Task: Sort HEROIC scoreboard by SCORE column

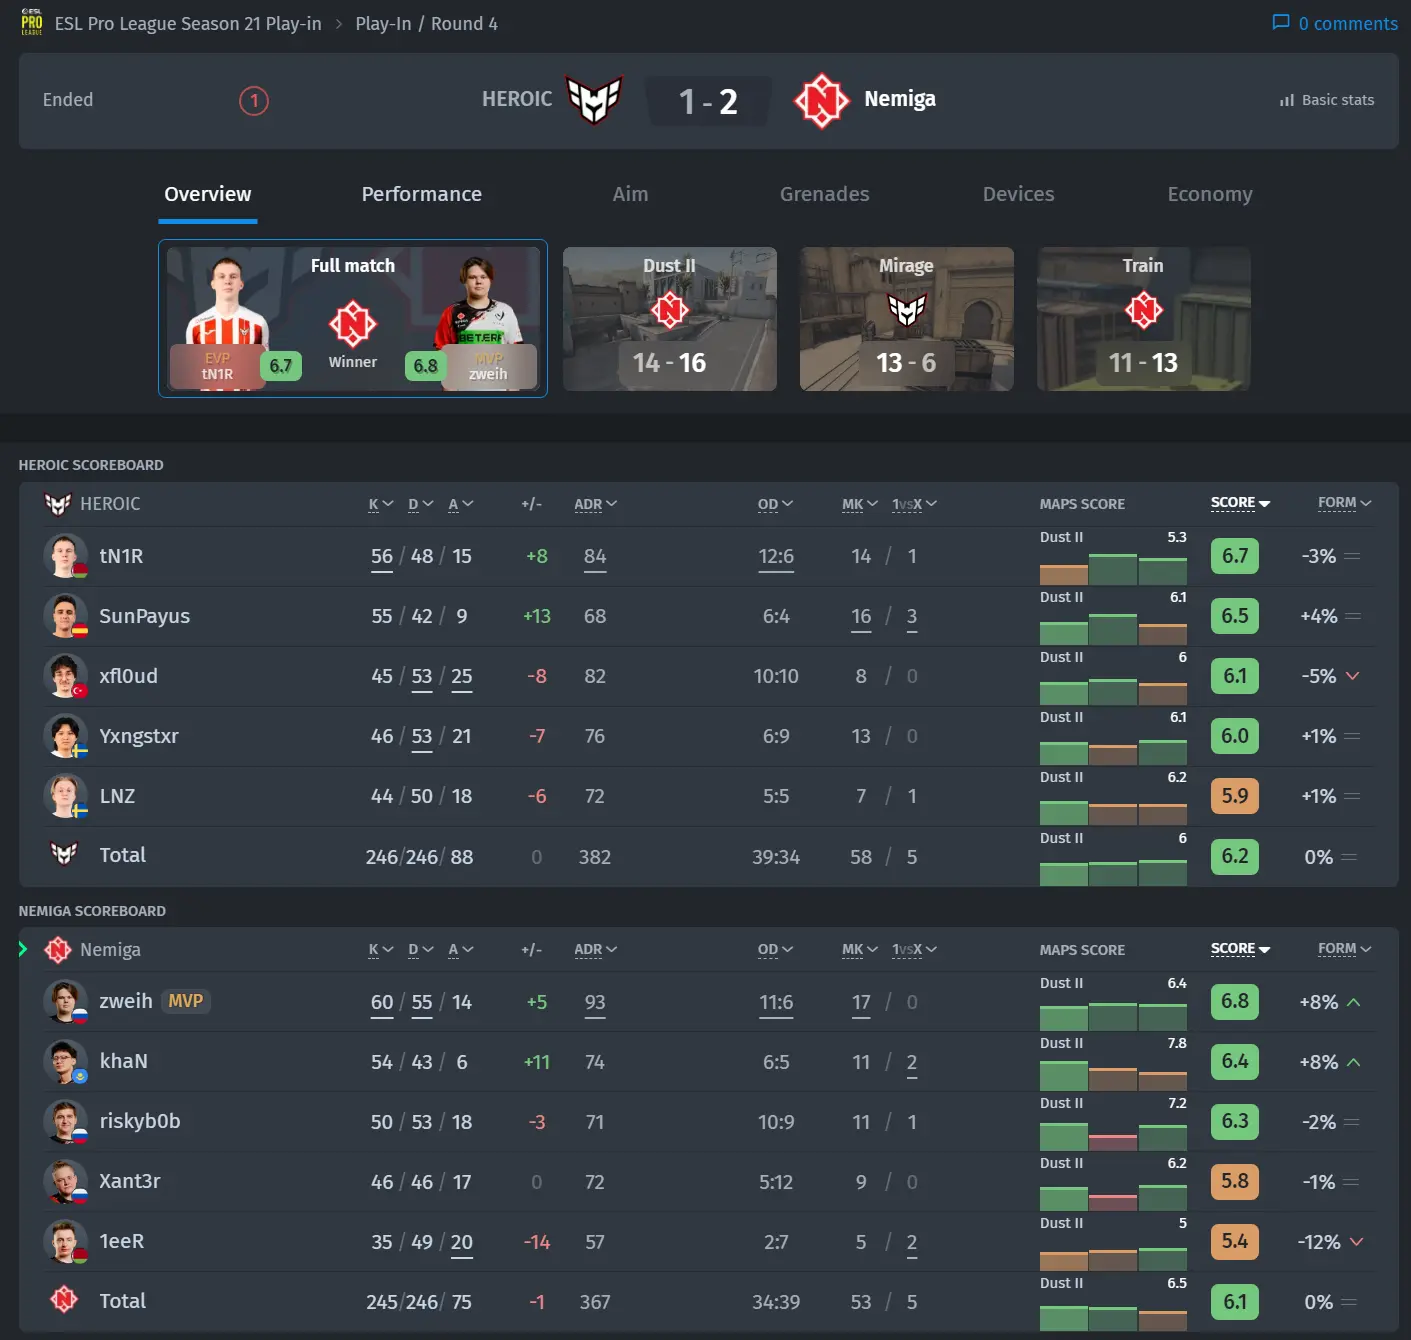Action: point(1240,503)
